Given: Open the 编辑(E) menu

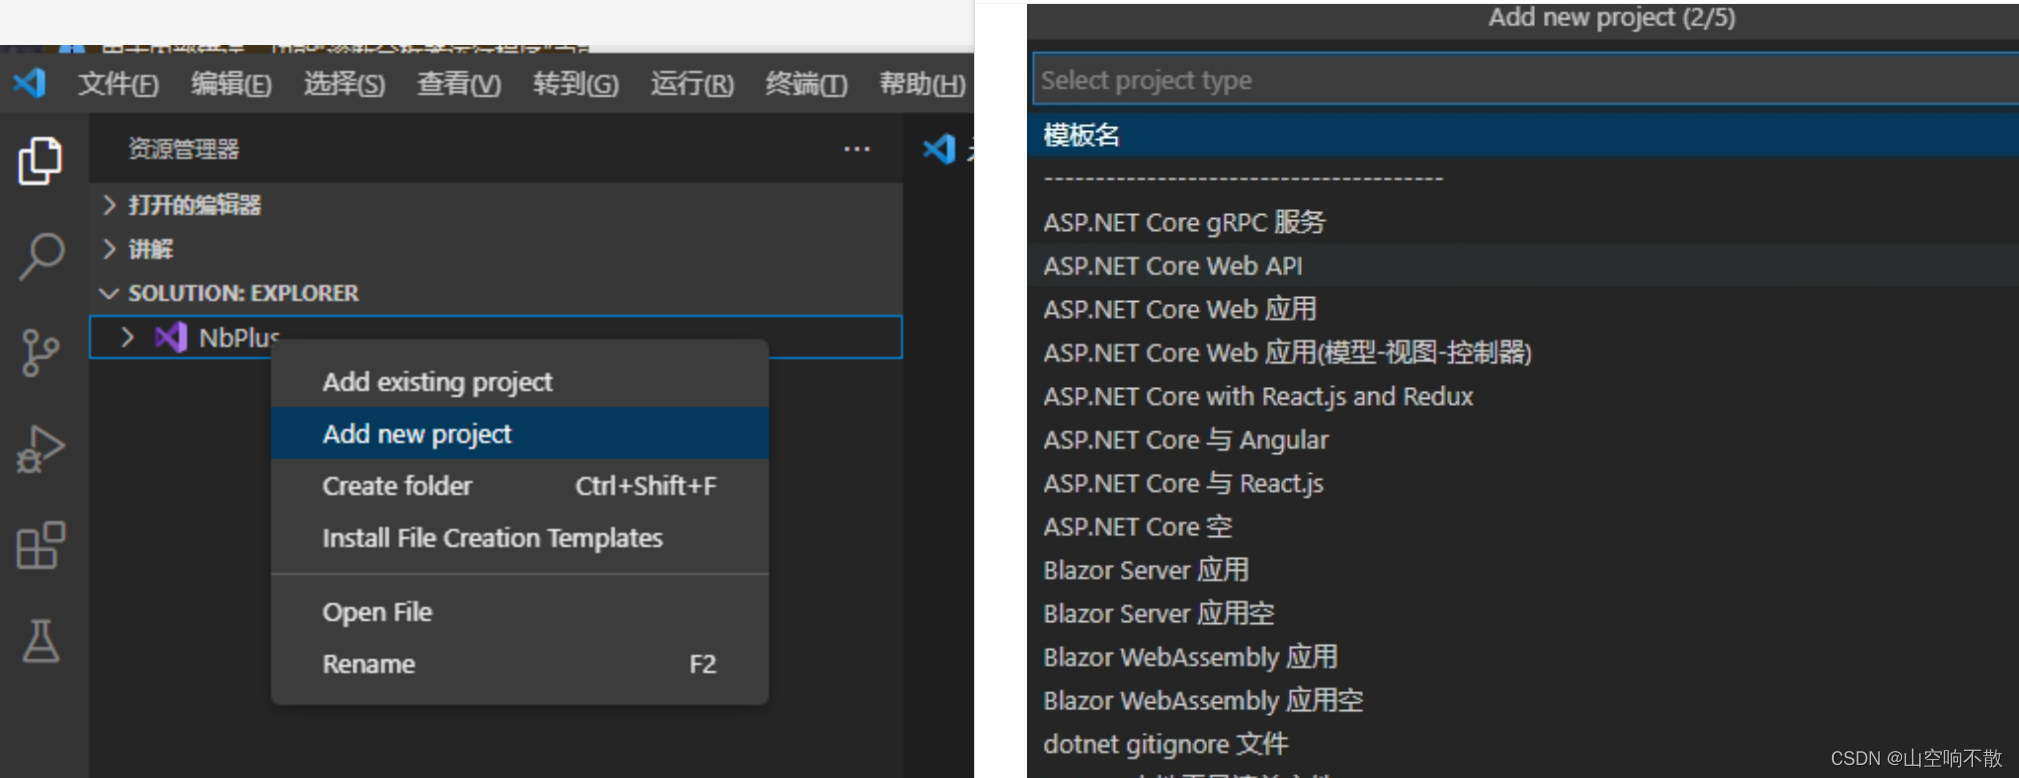Looking at the screenshot, I should pos(231,84).
